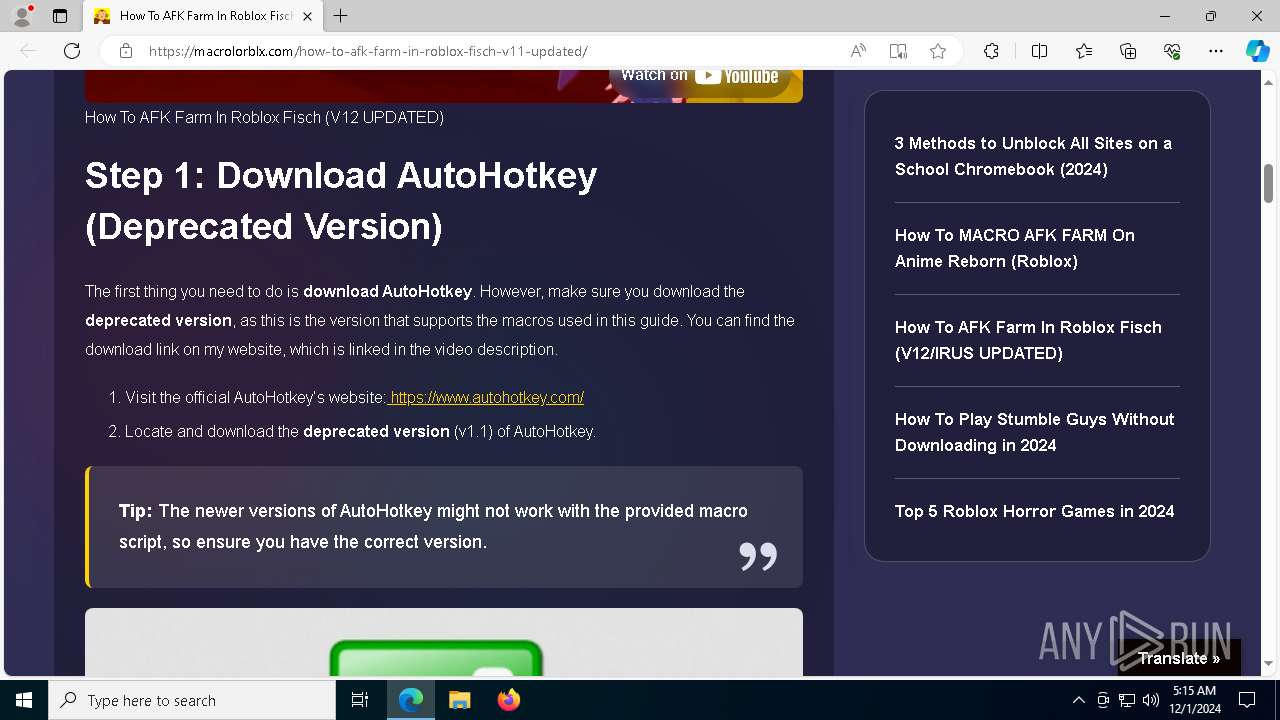Open the Copilot sidebar
Viewport: 1280px width, 720px height.
pyautogui.click(x=1257, y=51)
